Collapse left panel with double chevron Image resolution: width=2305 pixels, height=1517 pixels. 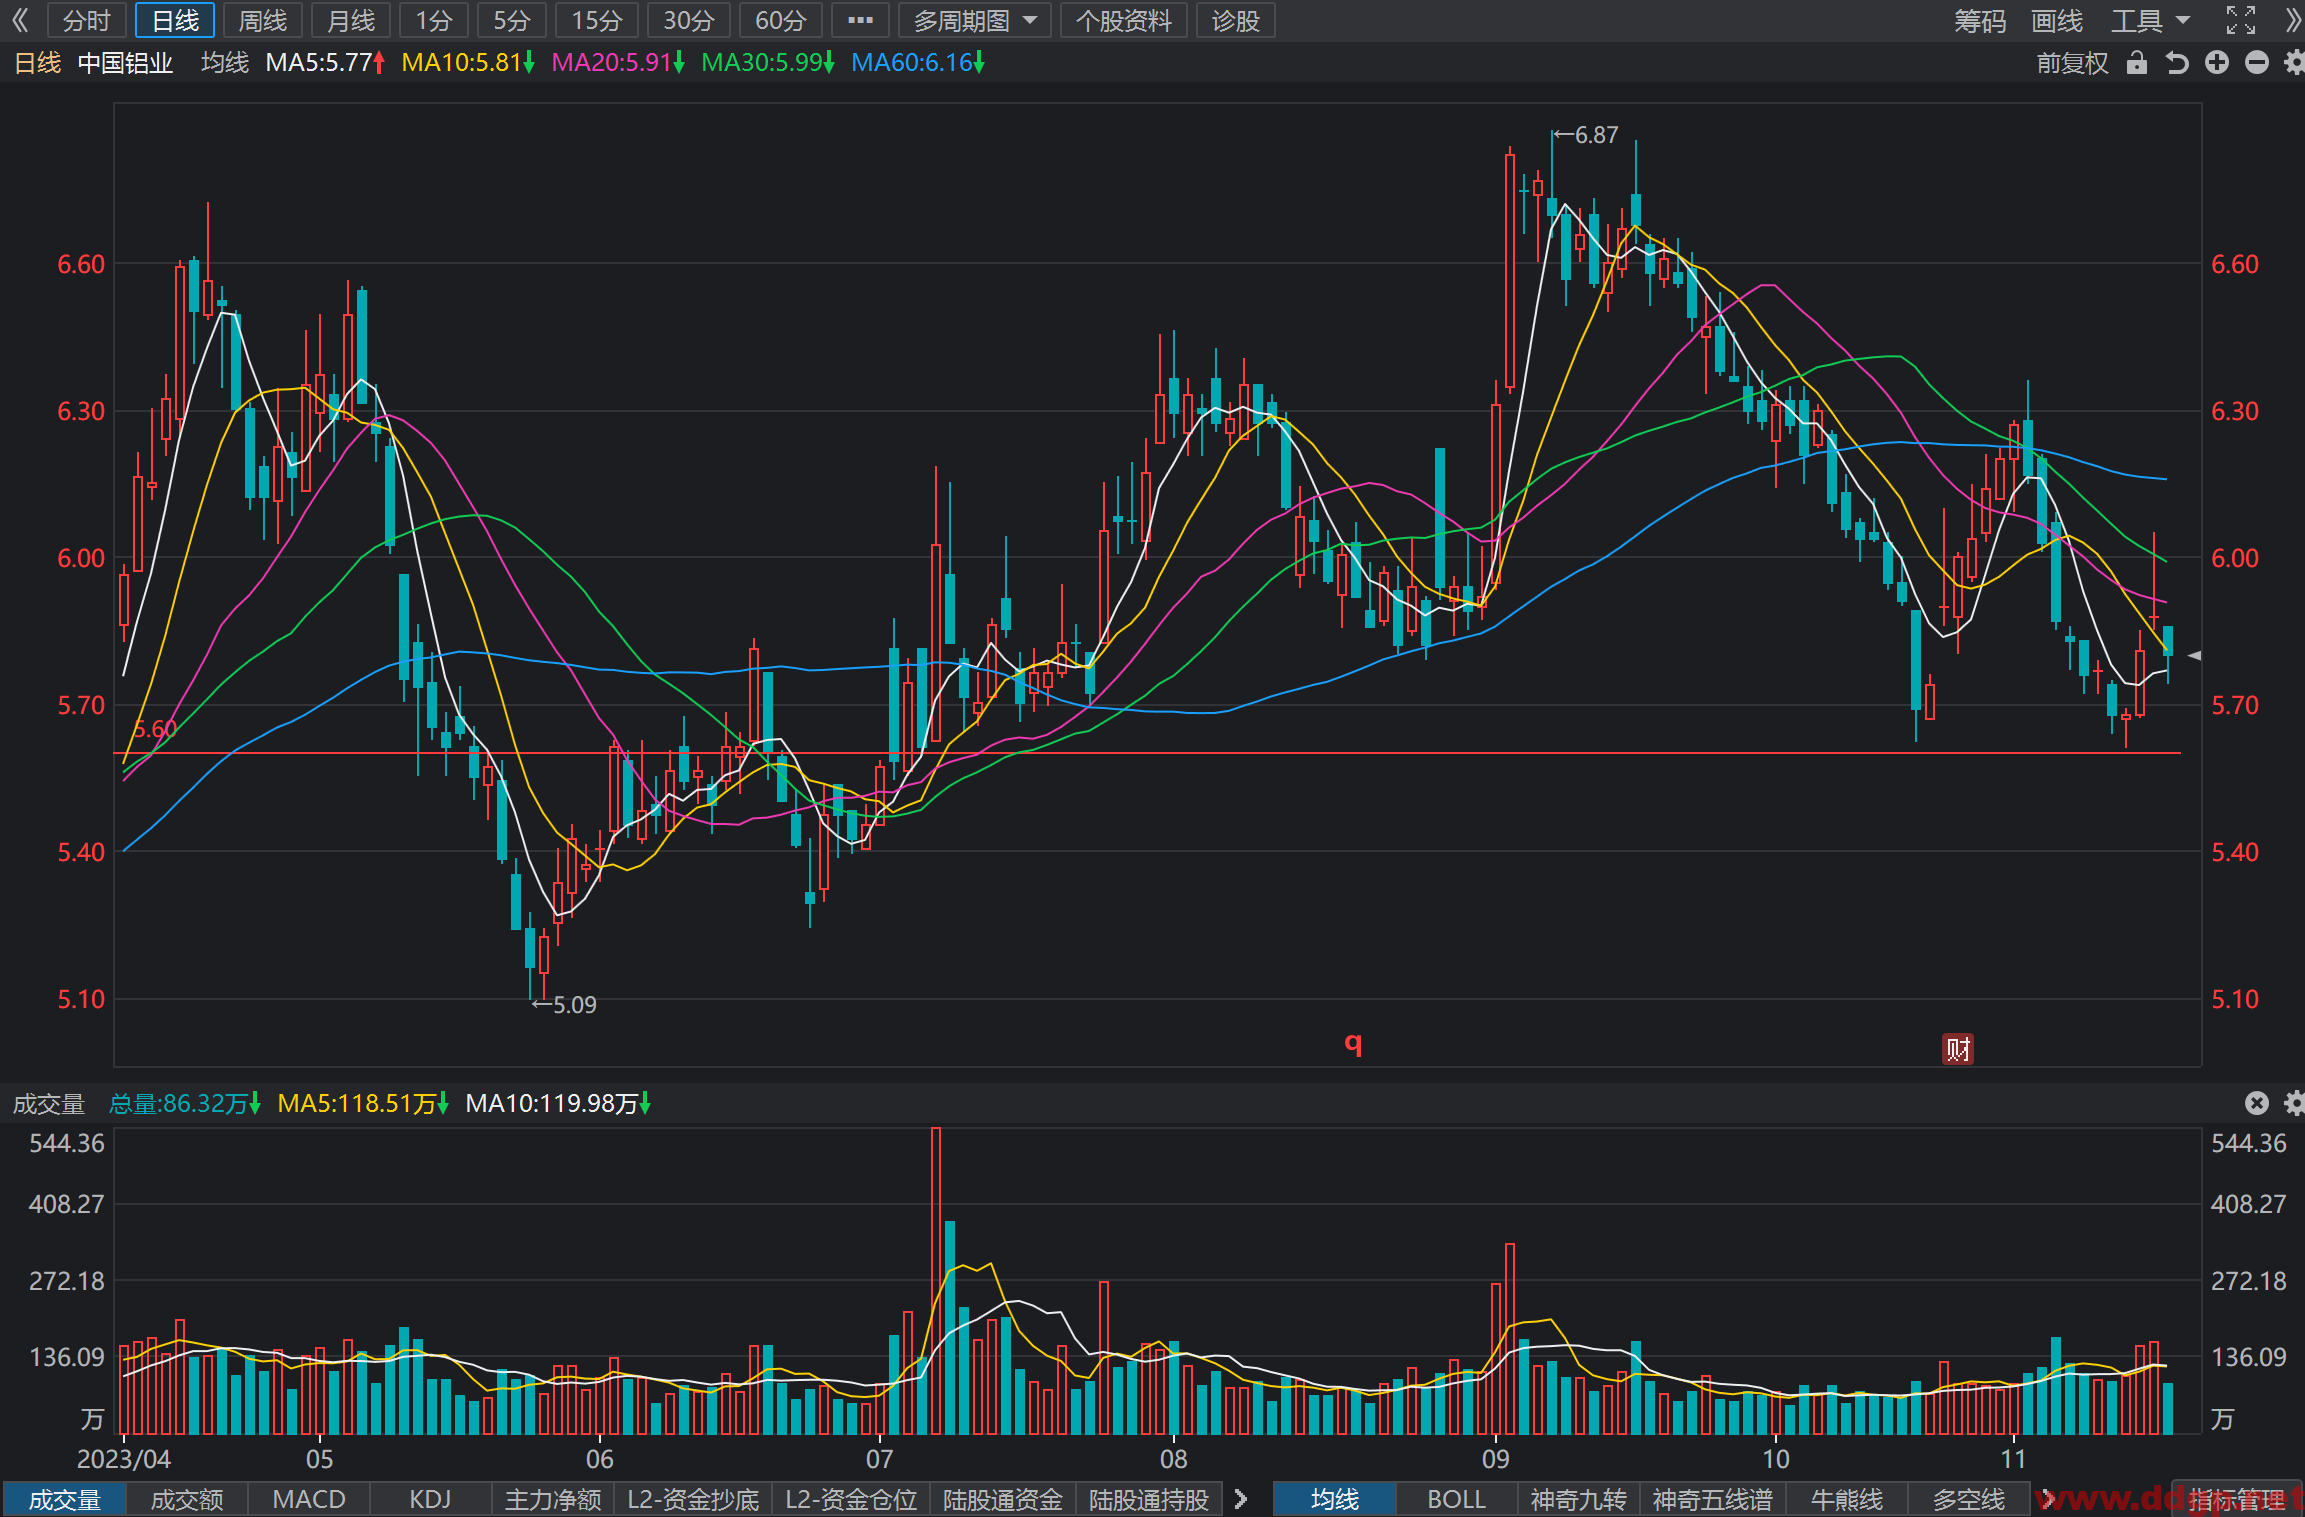click(x=20, y=20)
